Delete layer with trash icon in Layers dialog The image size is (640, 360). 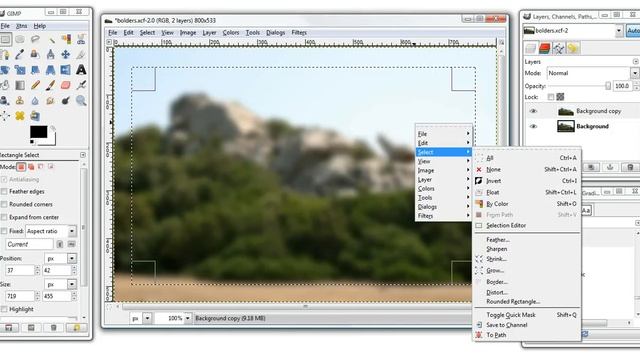[x=630, y=167]
